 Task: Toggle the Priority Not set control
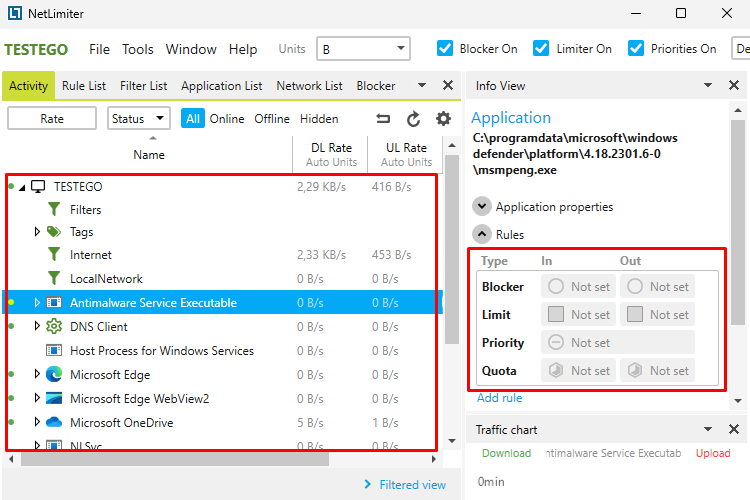pos(618,343)
